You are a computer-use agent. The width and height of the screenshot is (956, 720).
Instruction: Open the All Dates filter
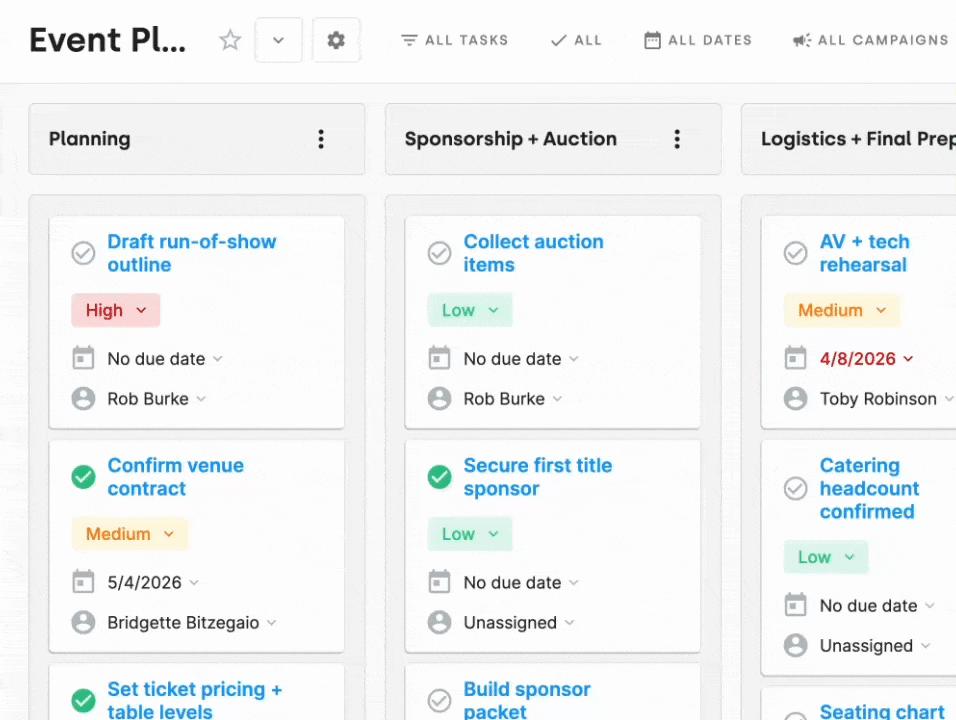(x=698, y=40)
